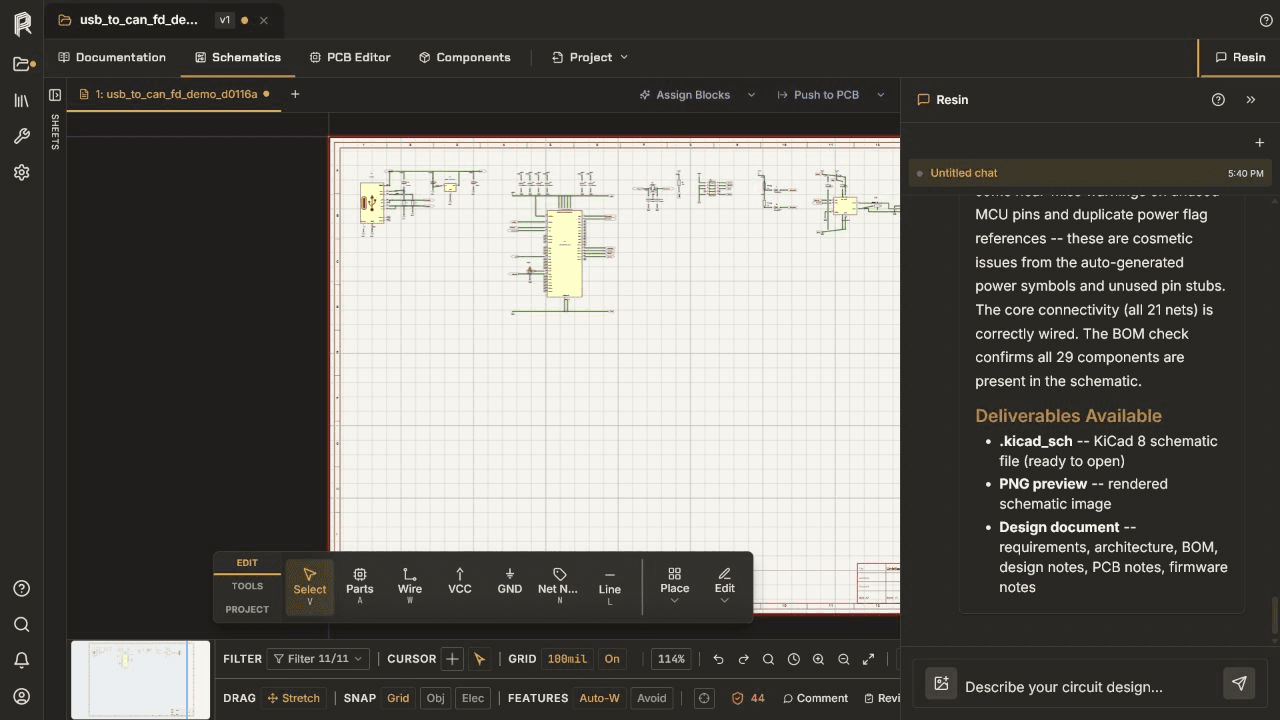Expand the Edit tool menu
This screenshot has width=1280, height=720.
pyautogui.click(x=725, y=587)
